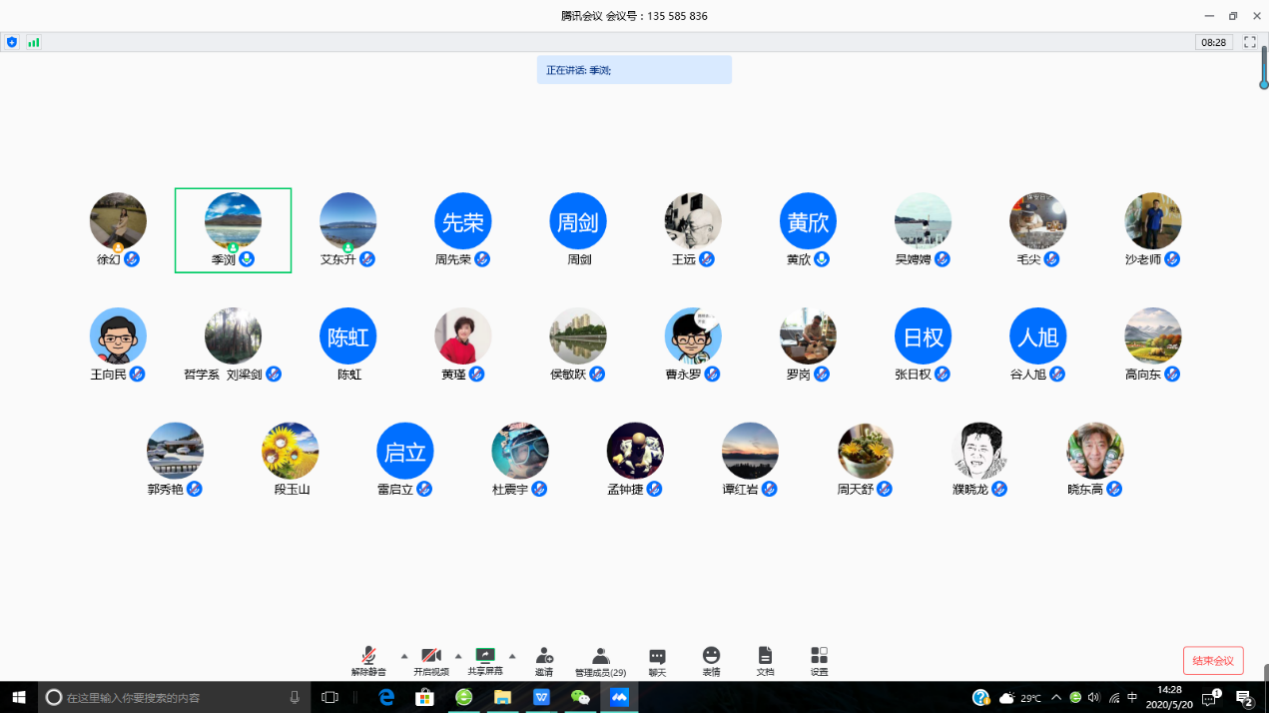Click the green network signal icon

coord(34,42)
